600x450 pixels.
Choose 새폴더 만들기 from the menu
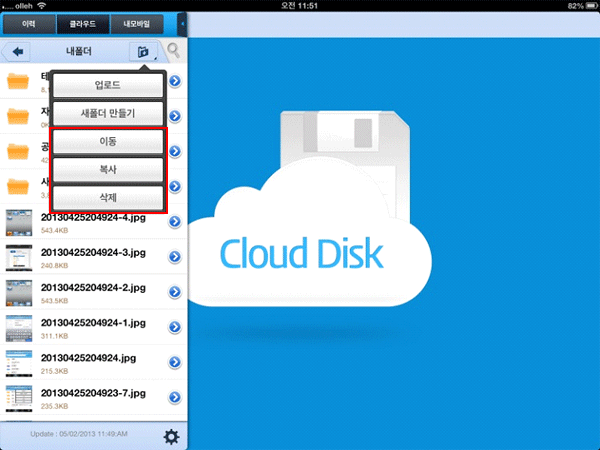(108, 113)
